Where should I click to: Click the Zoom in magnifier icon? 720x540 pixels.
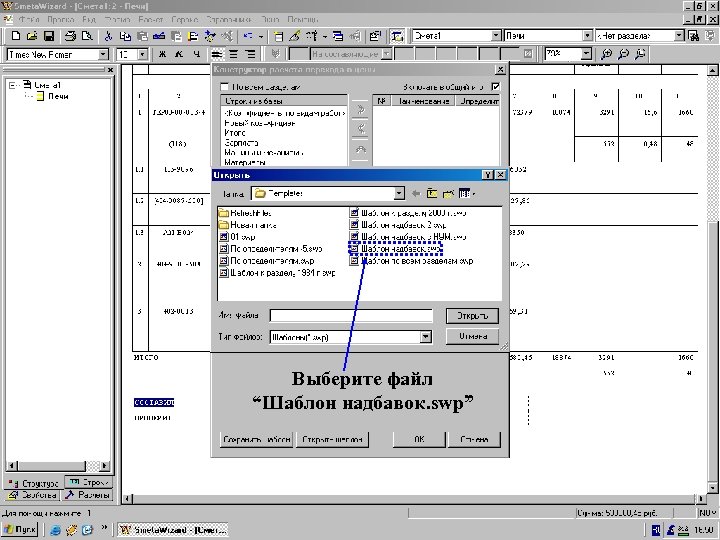(606, 54)
